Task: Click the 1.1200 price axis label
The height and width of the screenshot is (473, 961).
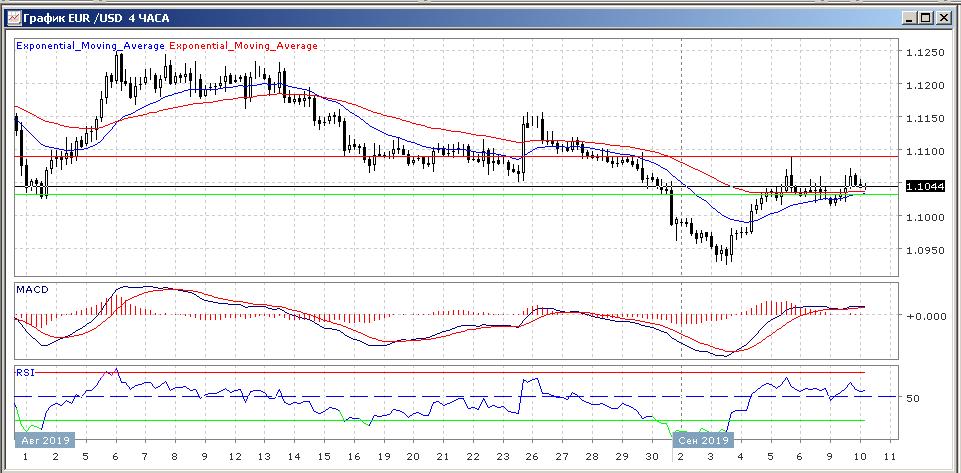Action: (925, 85)
